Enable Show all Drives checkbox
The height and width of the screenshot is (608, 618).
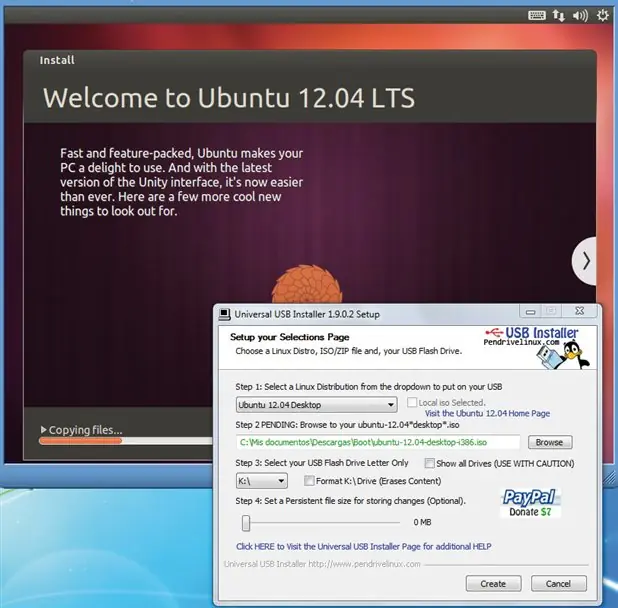[x=430, y=463]
